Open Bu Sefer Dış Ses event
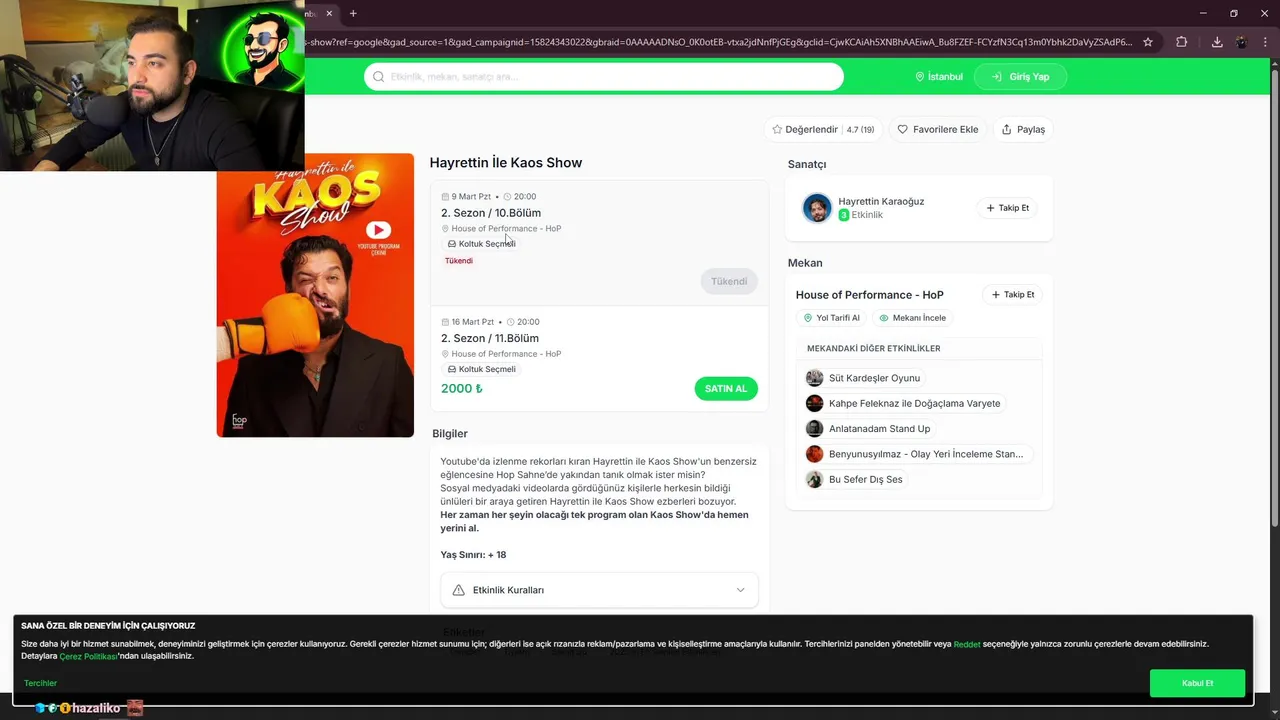The height and width of the screenshot is (720, 1280). click(865, 479)
